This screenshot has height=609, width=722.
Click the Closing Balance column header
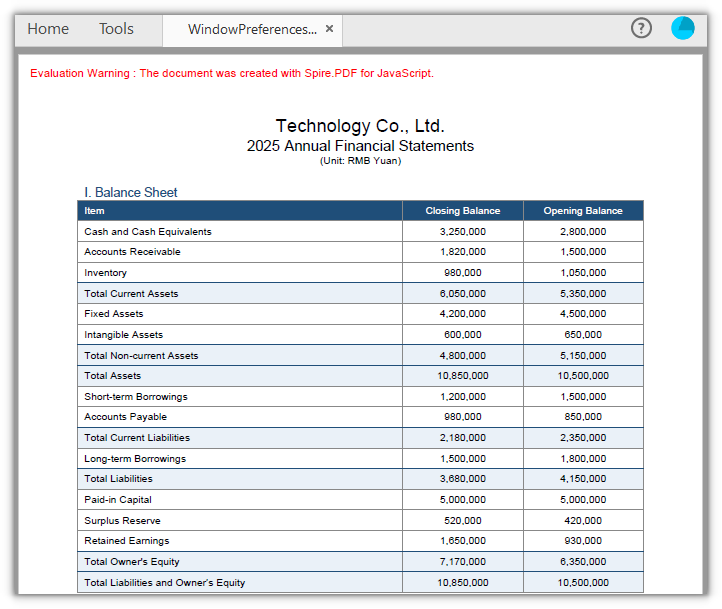[x=463, y=211]
